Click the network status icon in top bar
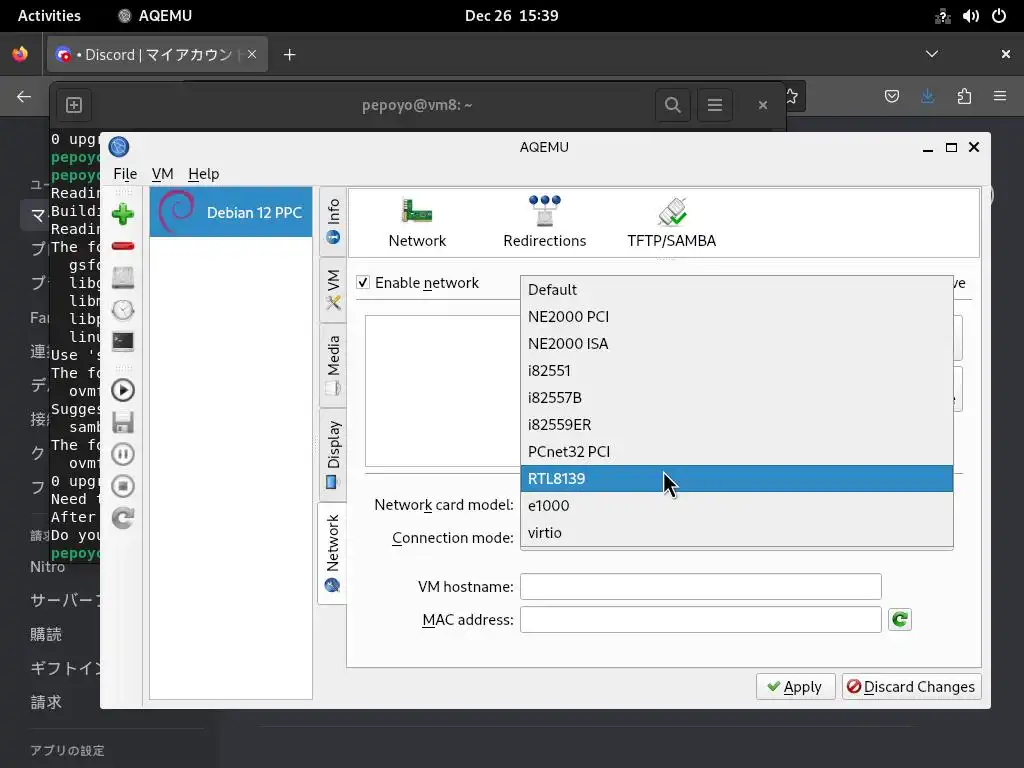Screen dimensions: 1024x768 942,16
